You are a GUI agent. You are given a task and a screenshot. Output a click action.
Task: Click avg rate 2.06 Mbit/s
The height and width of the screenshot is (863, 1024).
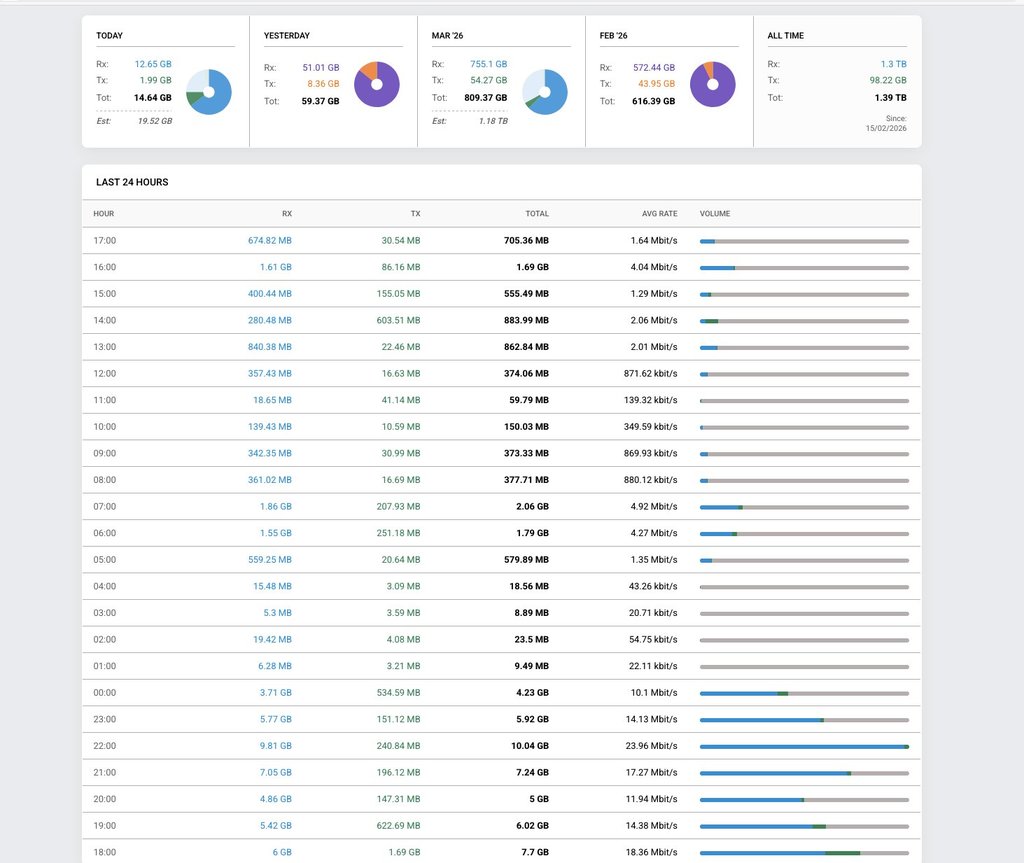tap(654, 320)
